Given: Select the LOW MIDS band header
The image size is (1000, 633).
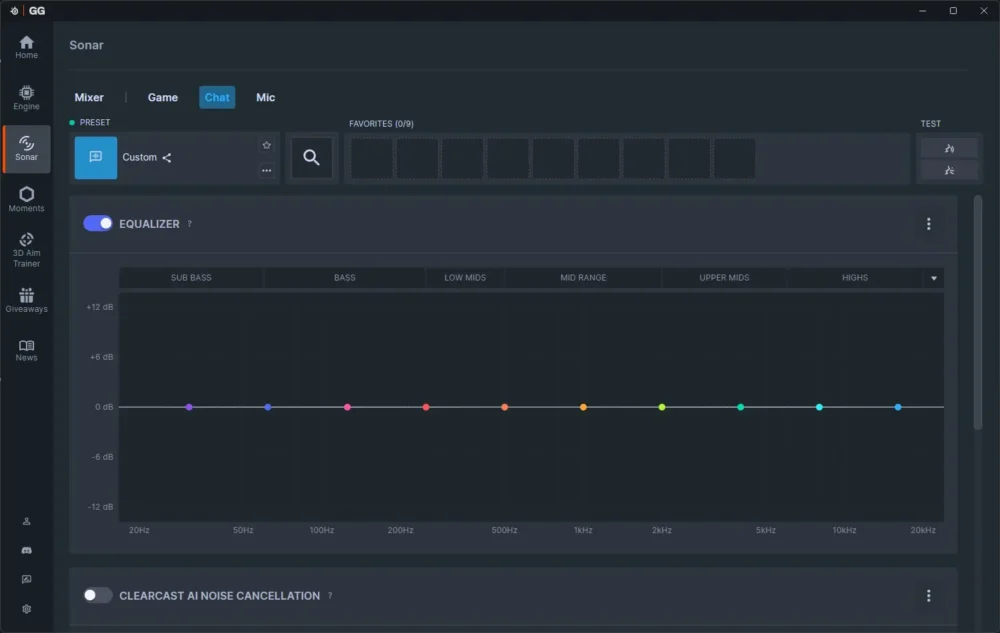Looking at the screenshot, I should tap(465, 278).
